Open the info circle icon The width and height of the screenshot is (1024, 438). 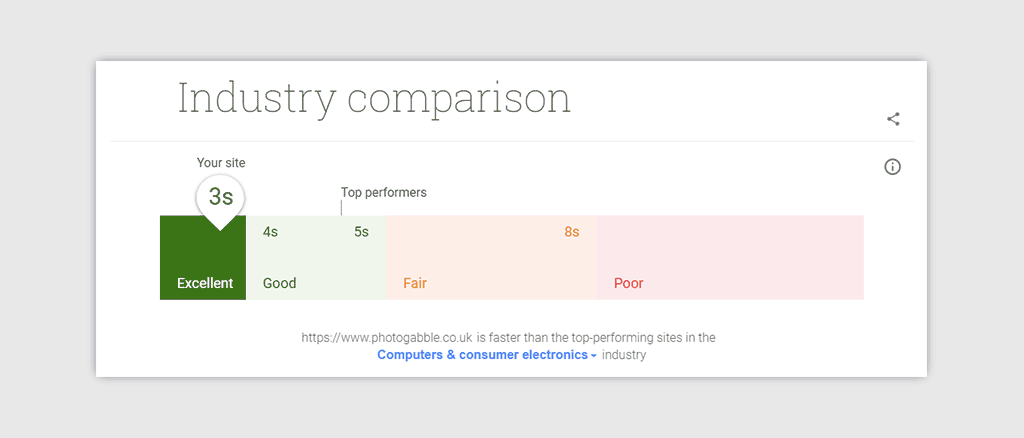(x=892, y=167)
